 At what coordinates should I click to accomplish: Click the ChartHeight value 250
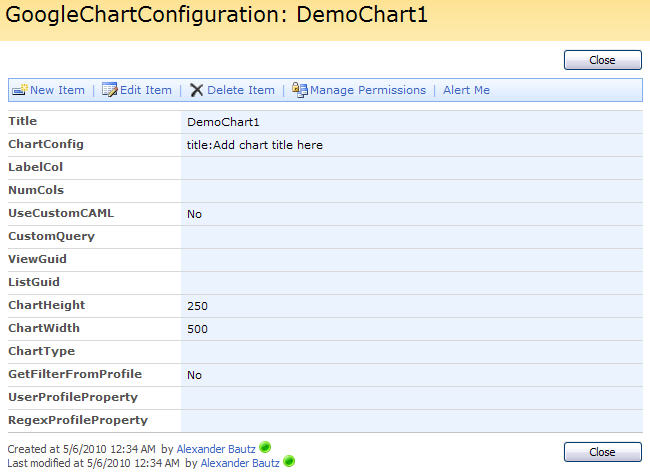coord(197,305)
